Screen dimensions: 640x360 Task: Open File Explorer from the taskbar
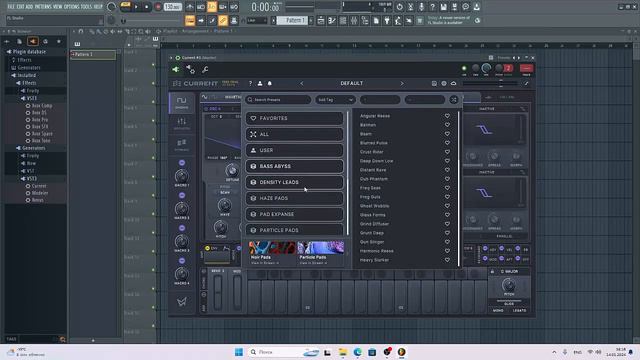[x=343, y=352]
